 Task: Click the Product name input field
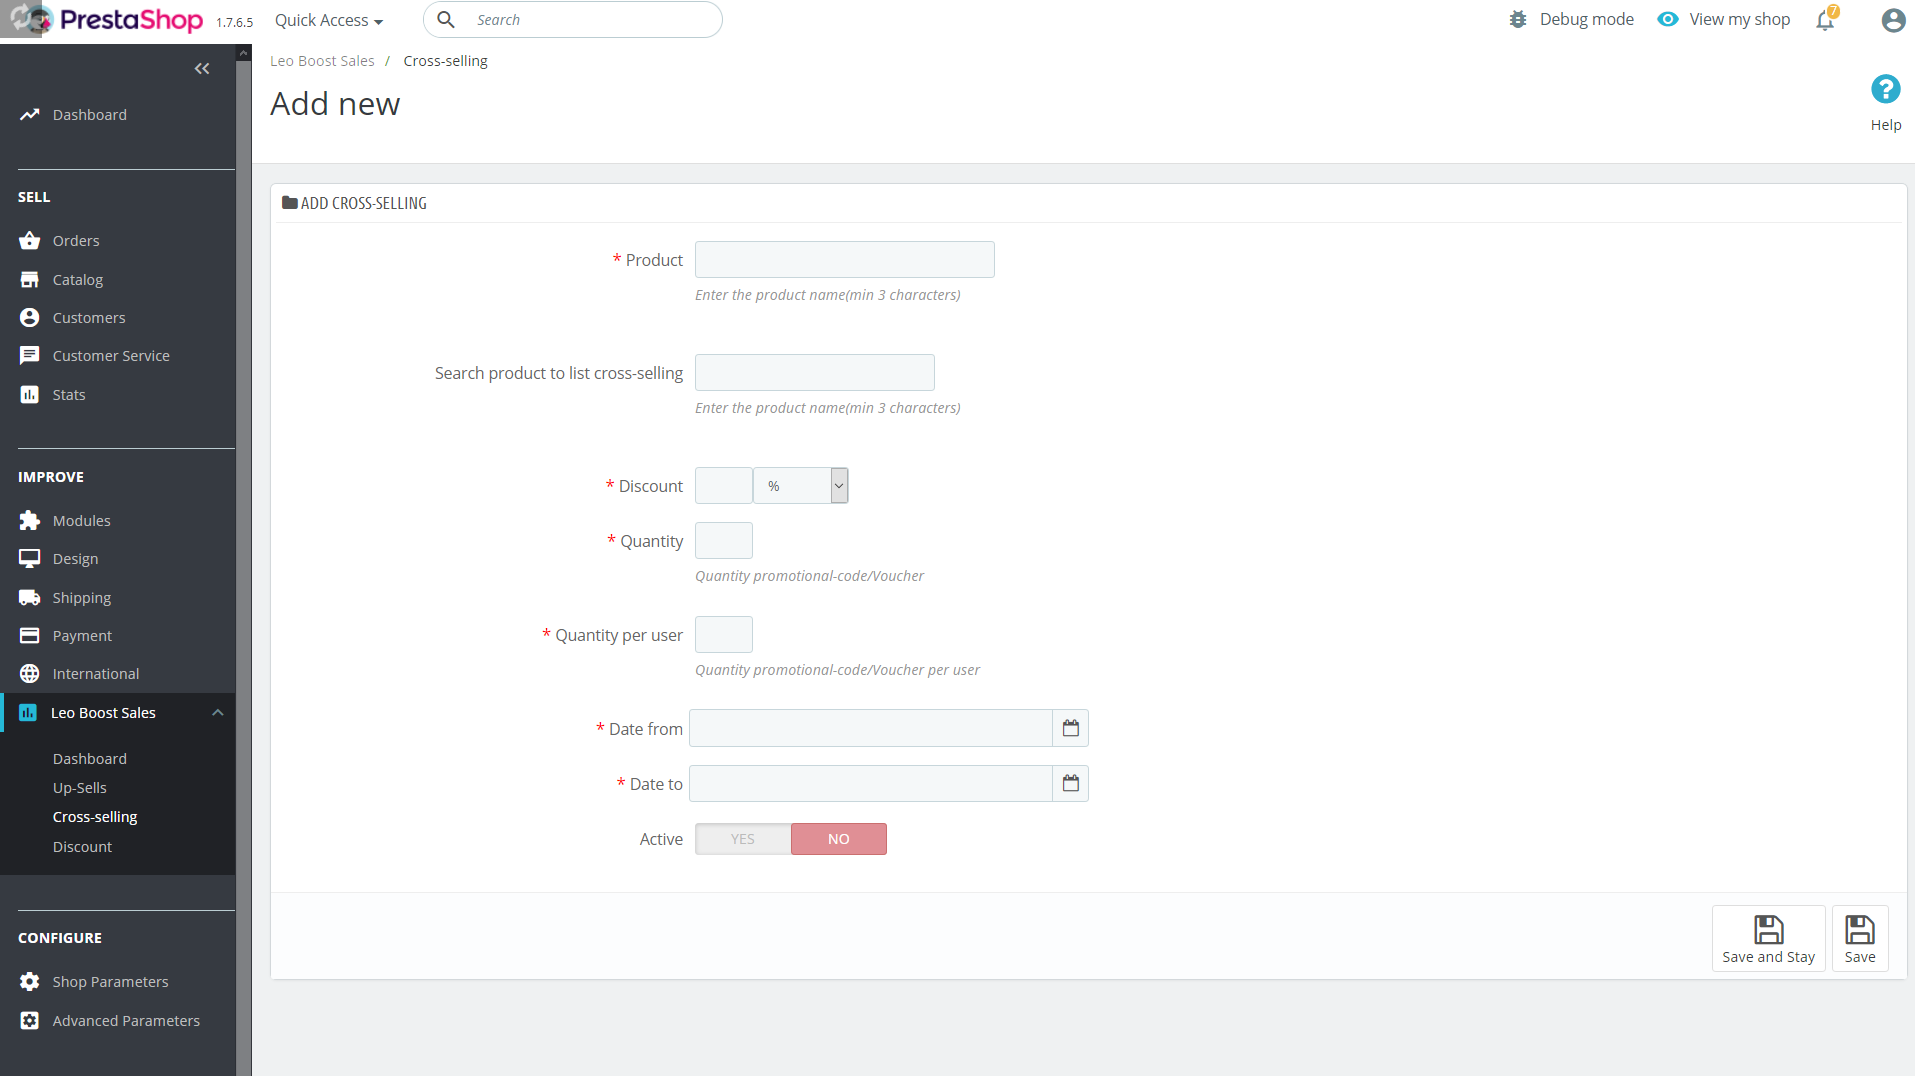click(844, 260)
